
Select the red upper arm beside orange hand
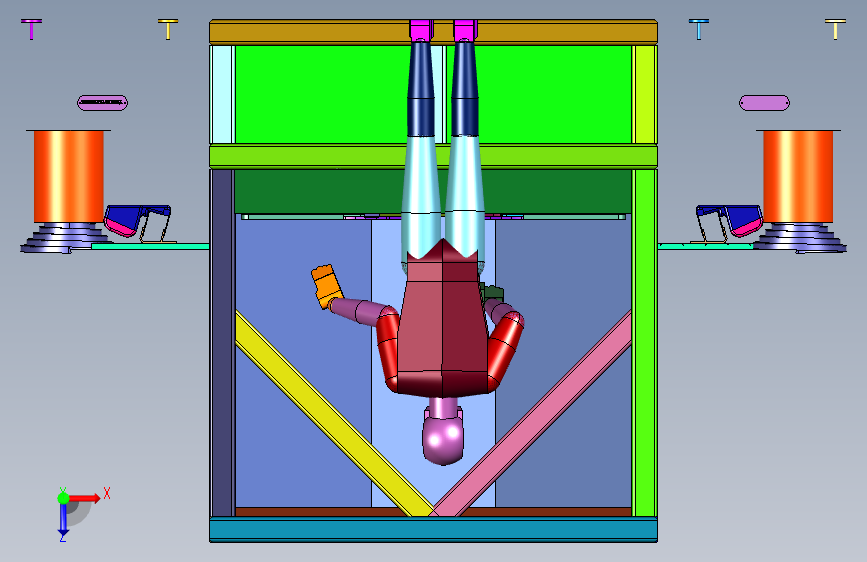pos(388,348)
